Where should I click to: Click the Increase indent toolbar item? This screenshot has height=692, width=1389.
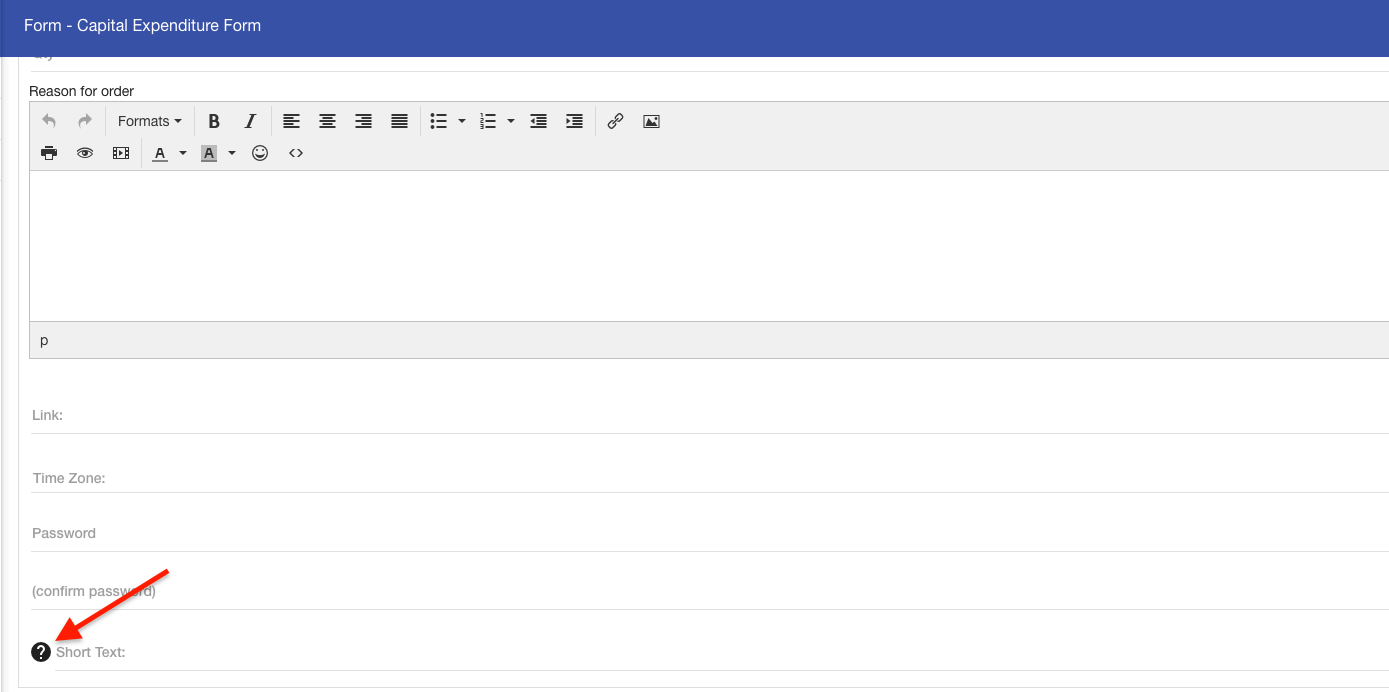[574, 121]
